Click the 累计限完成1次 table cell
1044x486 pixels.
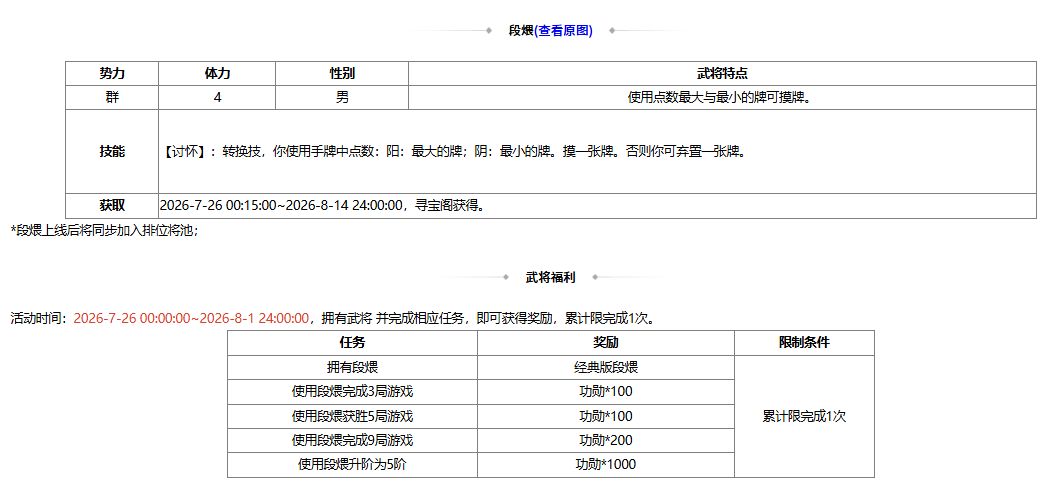pyautogui.click(x=804, y=417)
